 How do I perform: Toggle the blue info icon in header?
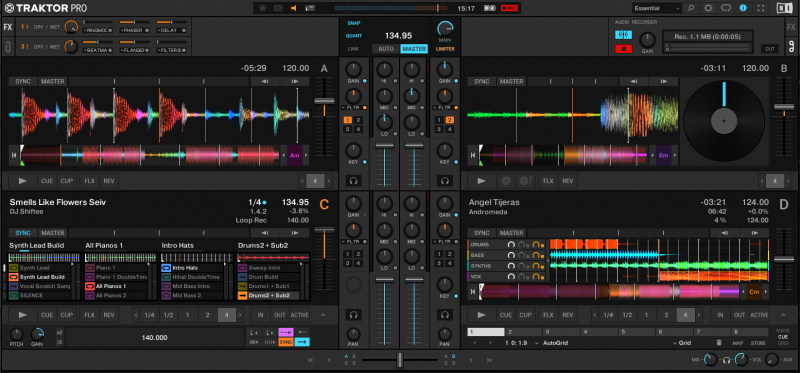click(743, 8)
